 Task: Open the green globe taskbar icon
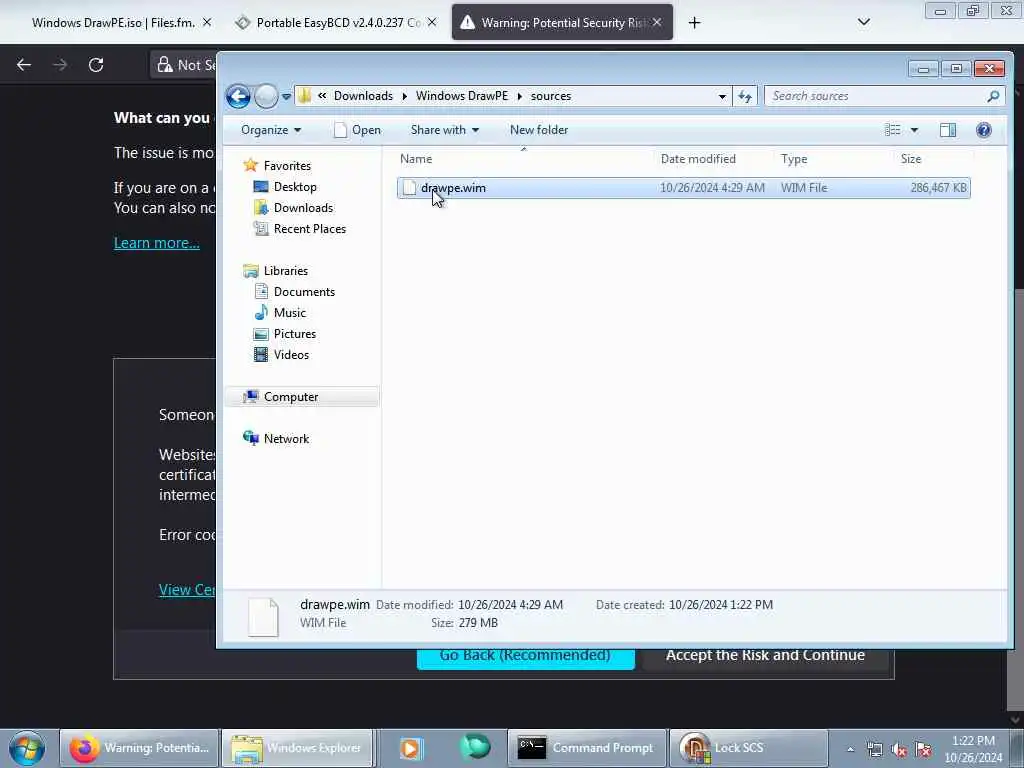click(475, 748)
